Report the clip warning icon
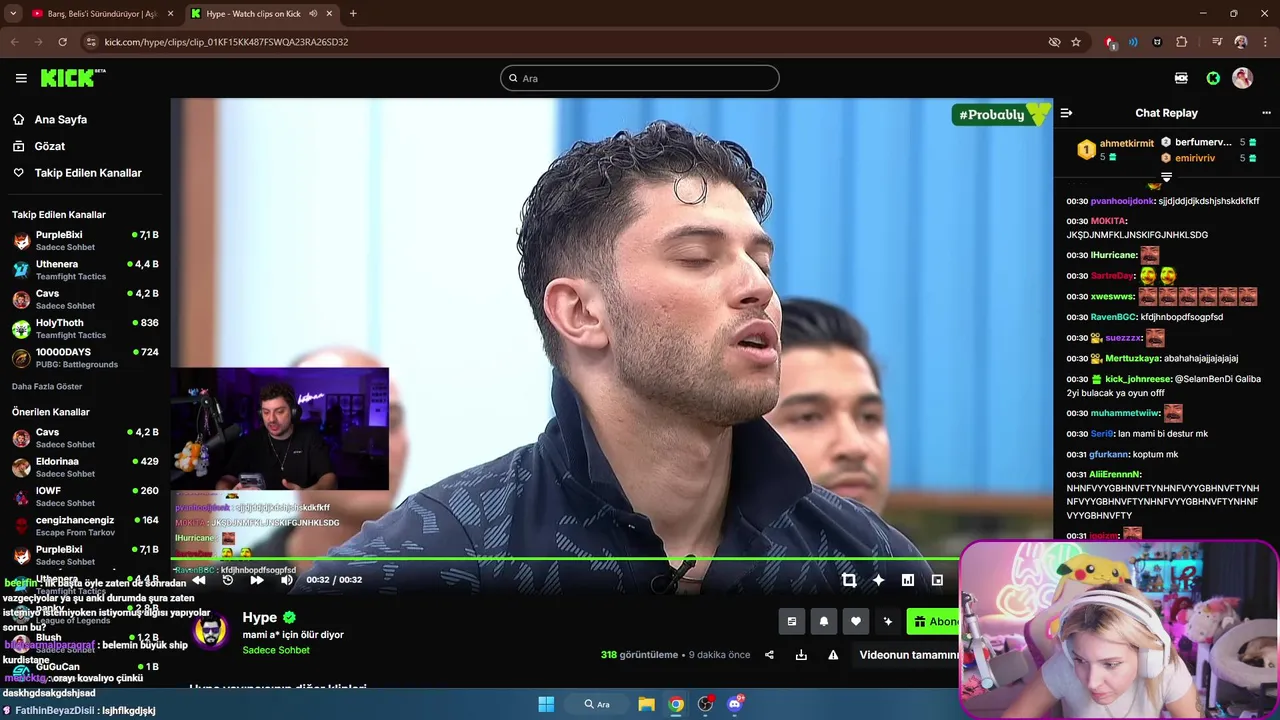 coord(833,655)
